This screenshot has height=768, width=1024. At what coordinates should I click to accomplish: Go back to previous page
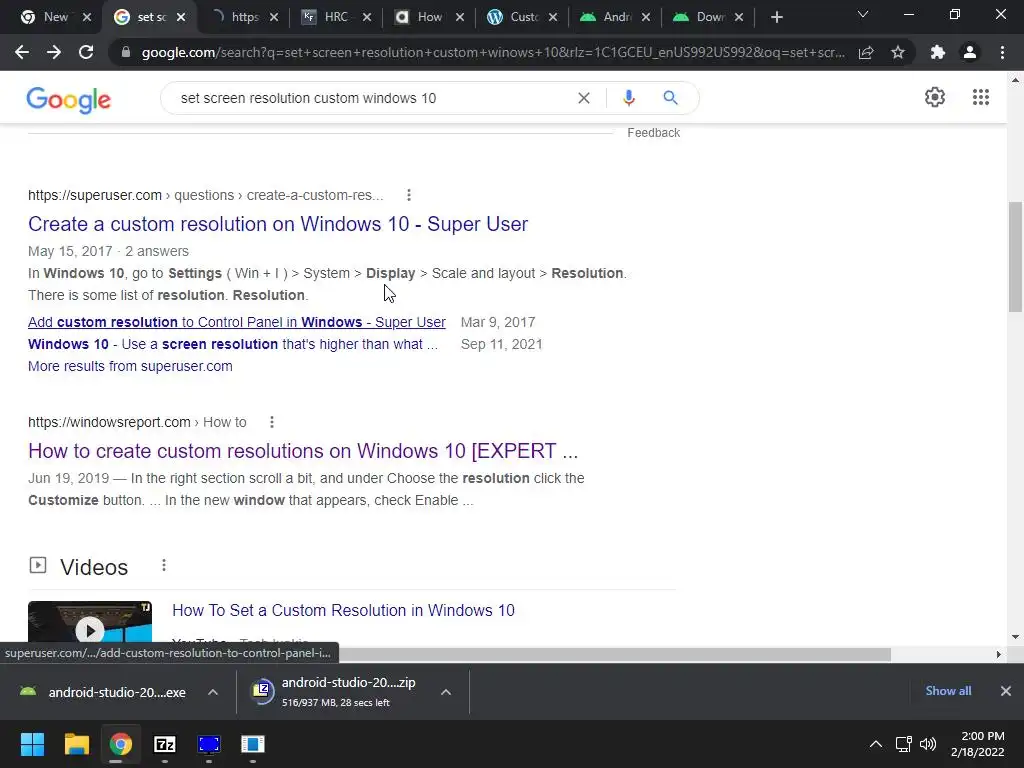coord(22,52)
